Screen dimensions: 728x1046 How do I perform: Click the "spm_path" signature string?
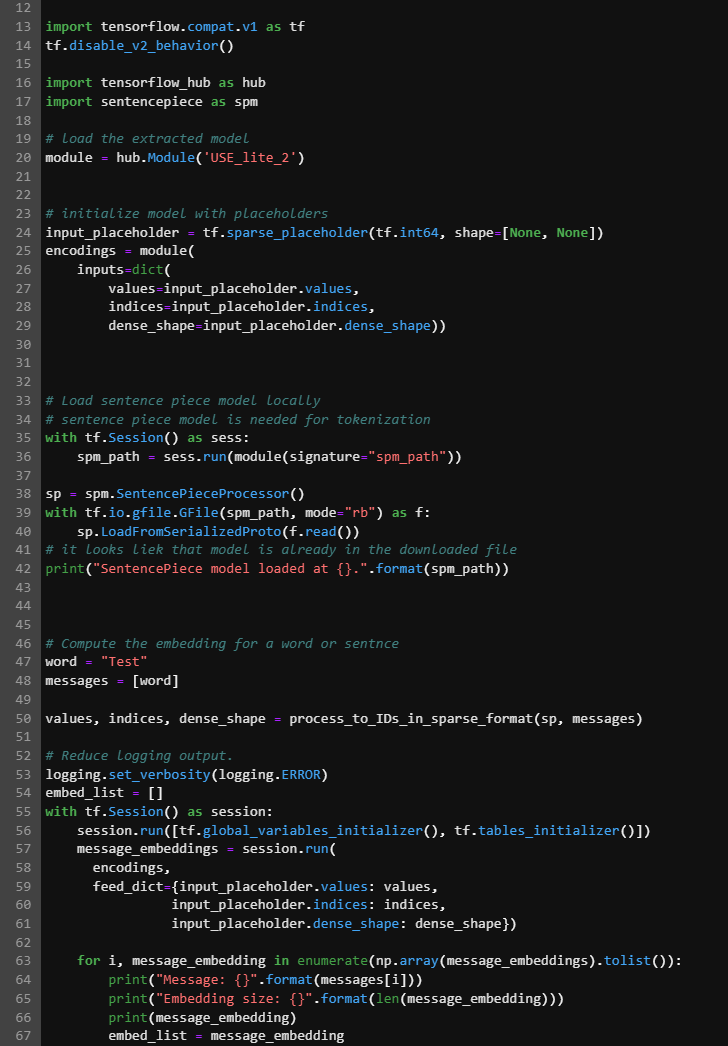tap(411, 456)
